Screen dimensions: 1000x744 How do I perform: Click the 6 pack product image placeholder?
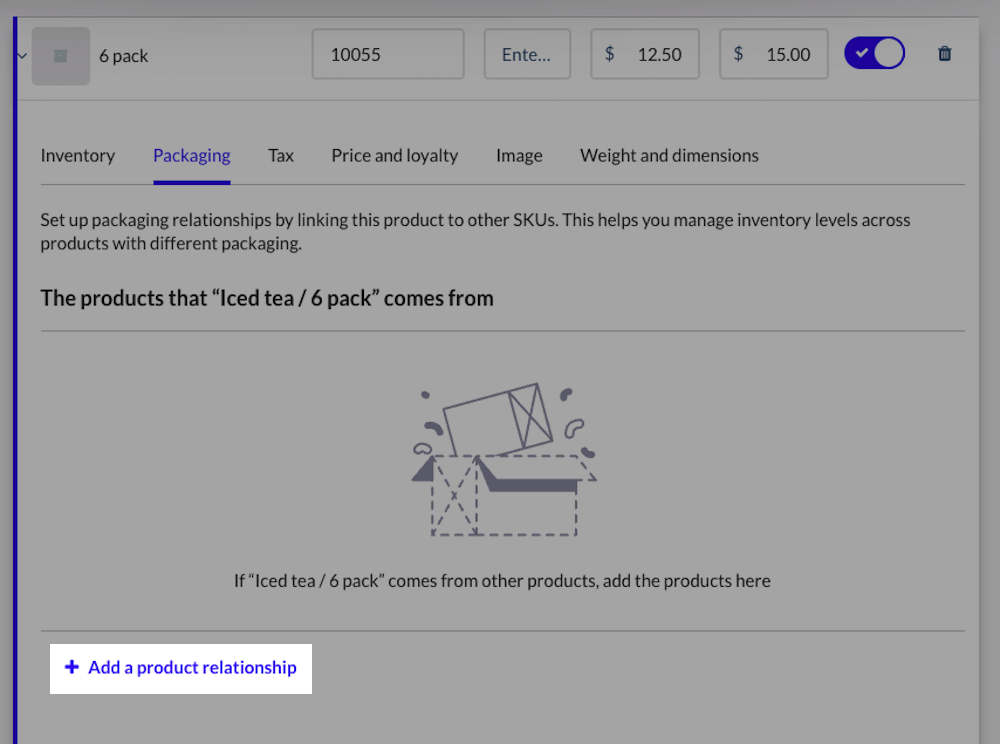point(60,55)
